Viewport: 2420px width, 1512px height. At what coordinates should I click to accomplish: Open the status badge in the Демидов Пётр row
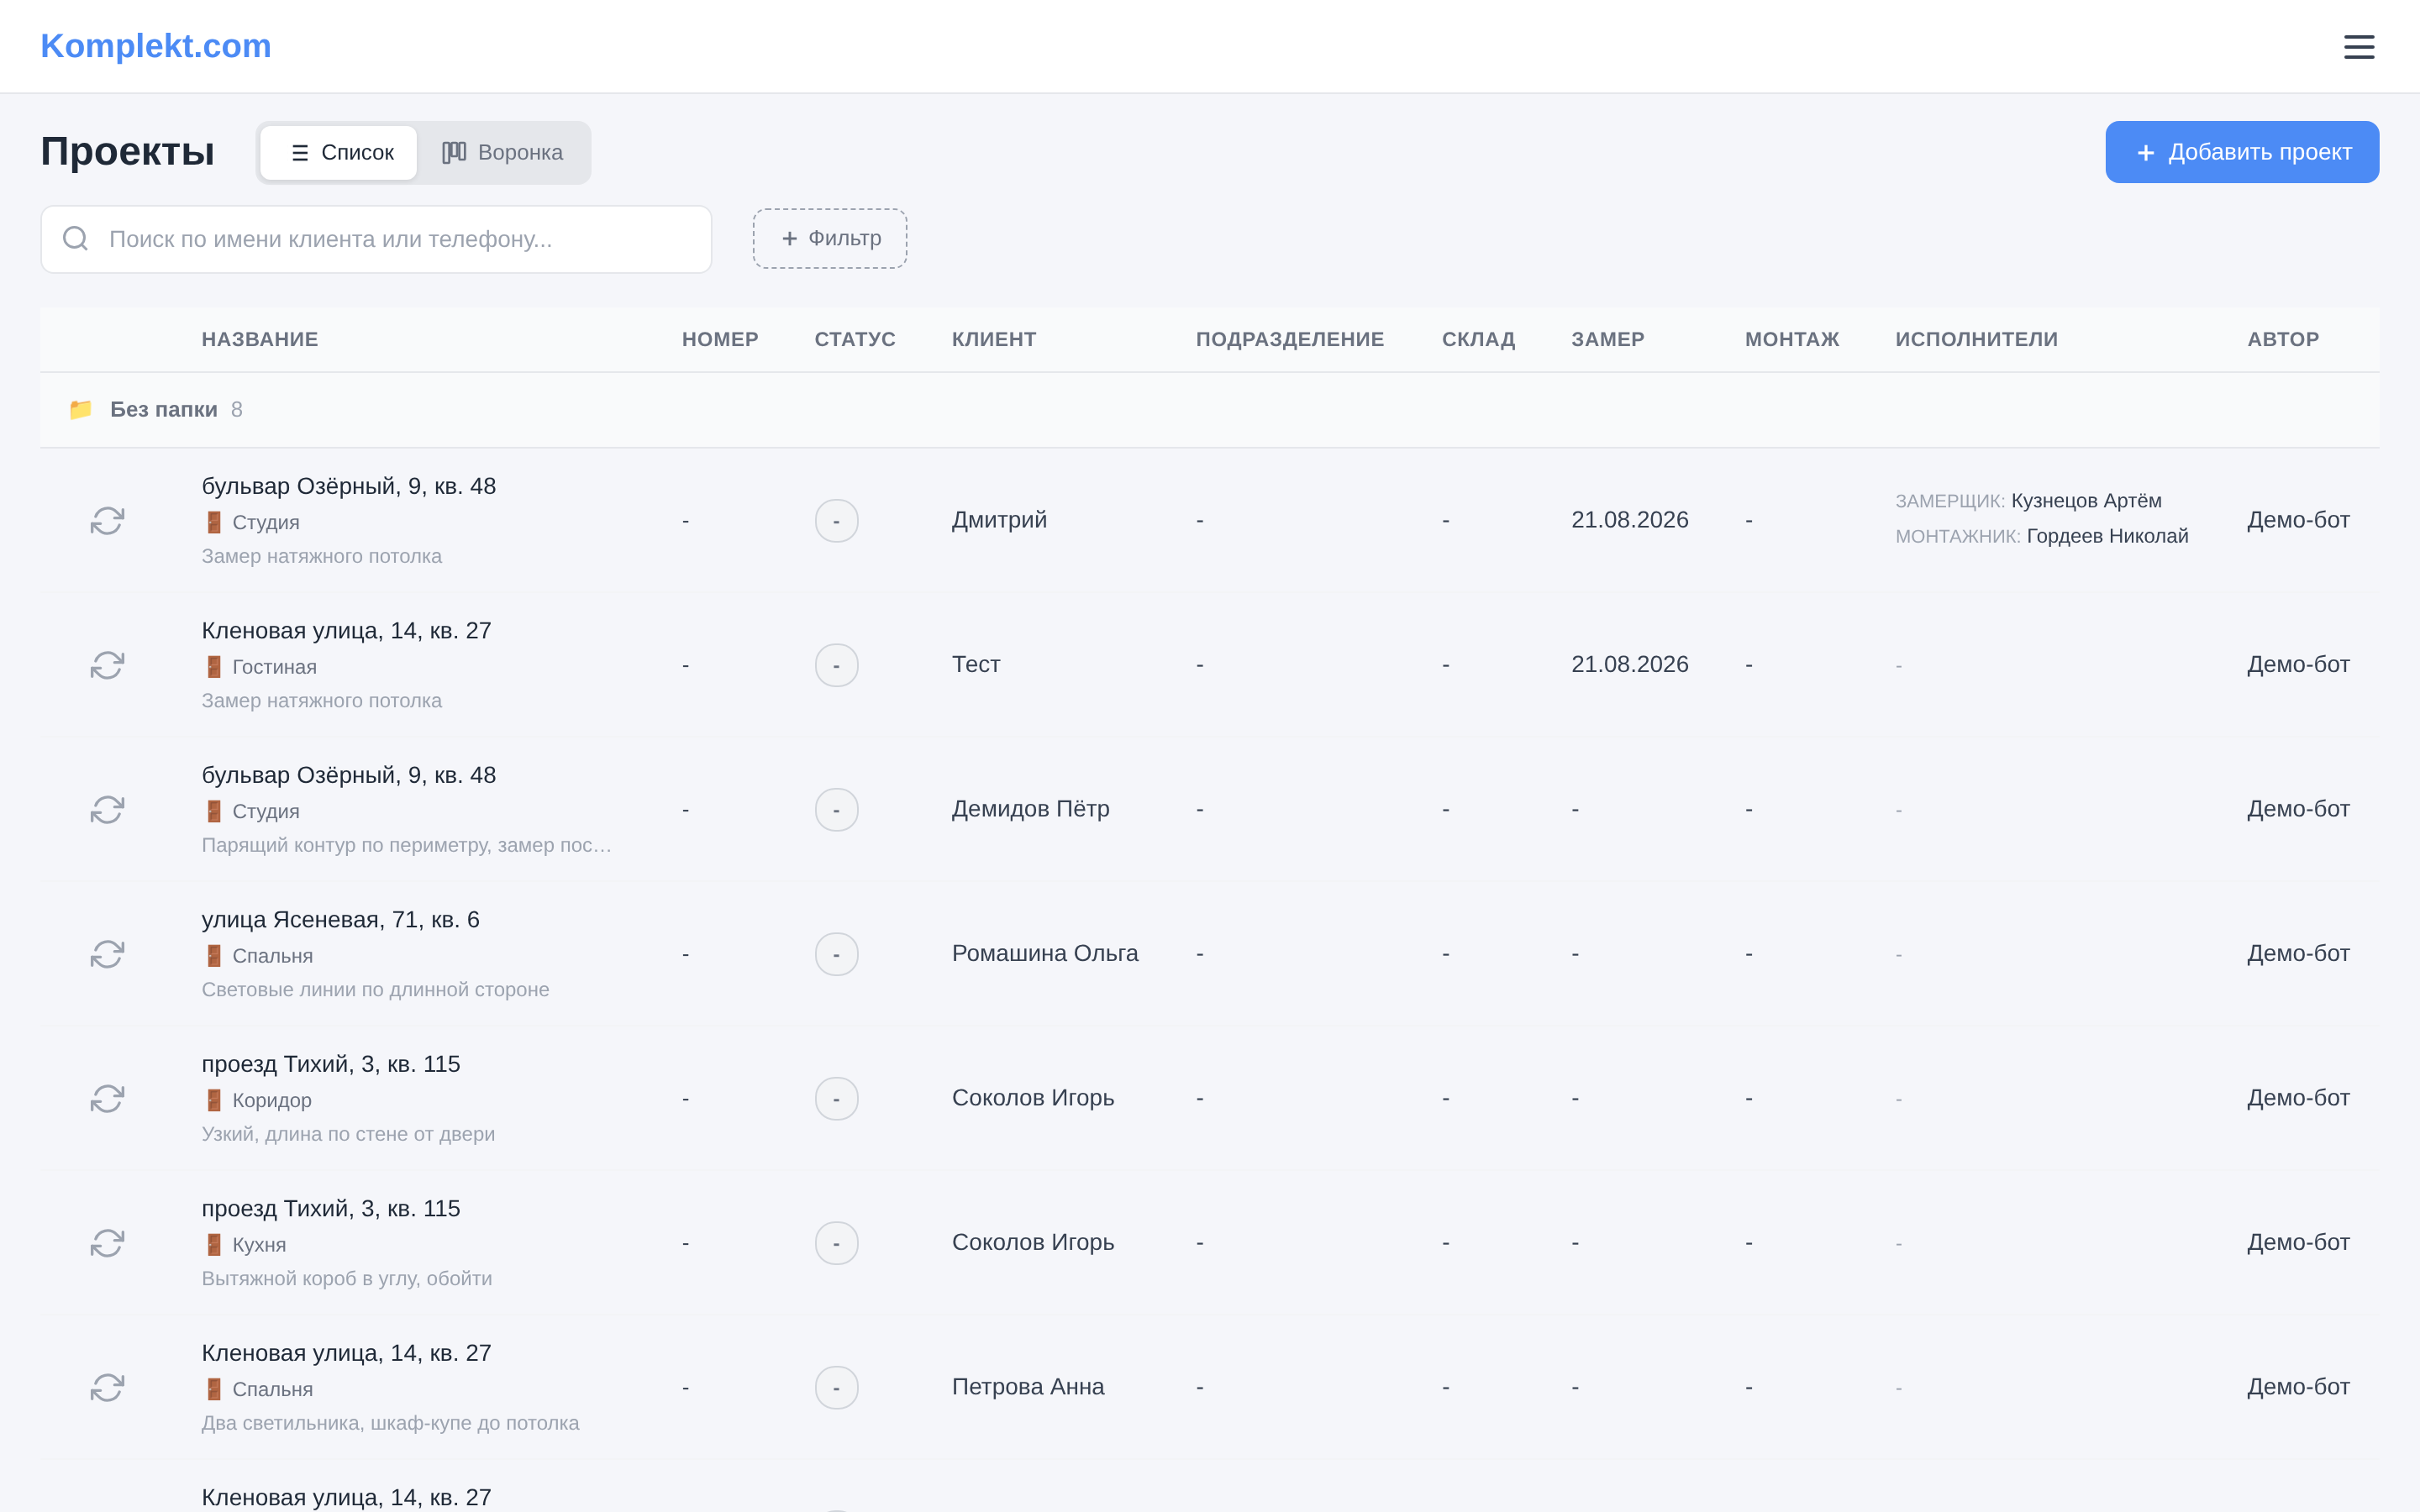coord(837,810)
